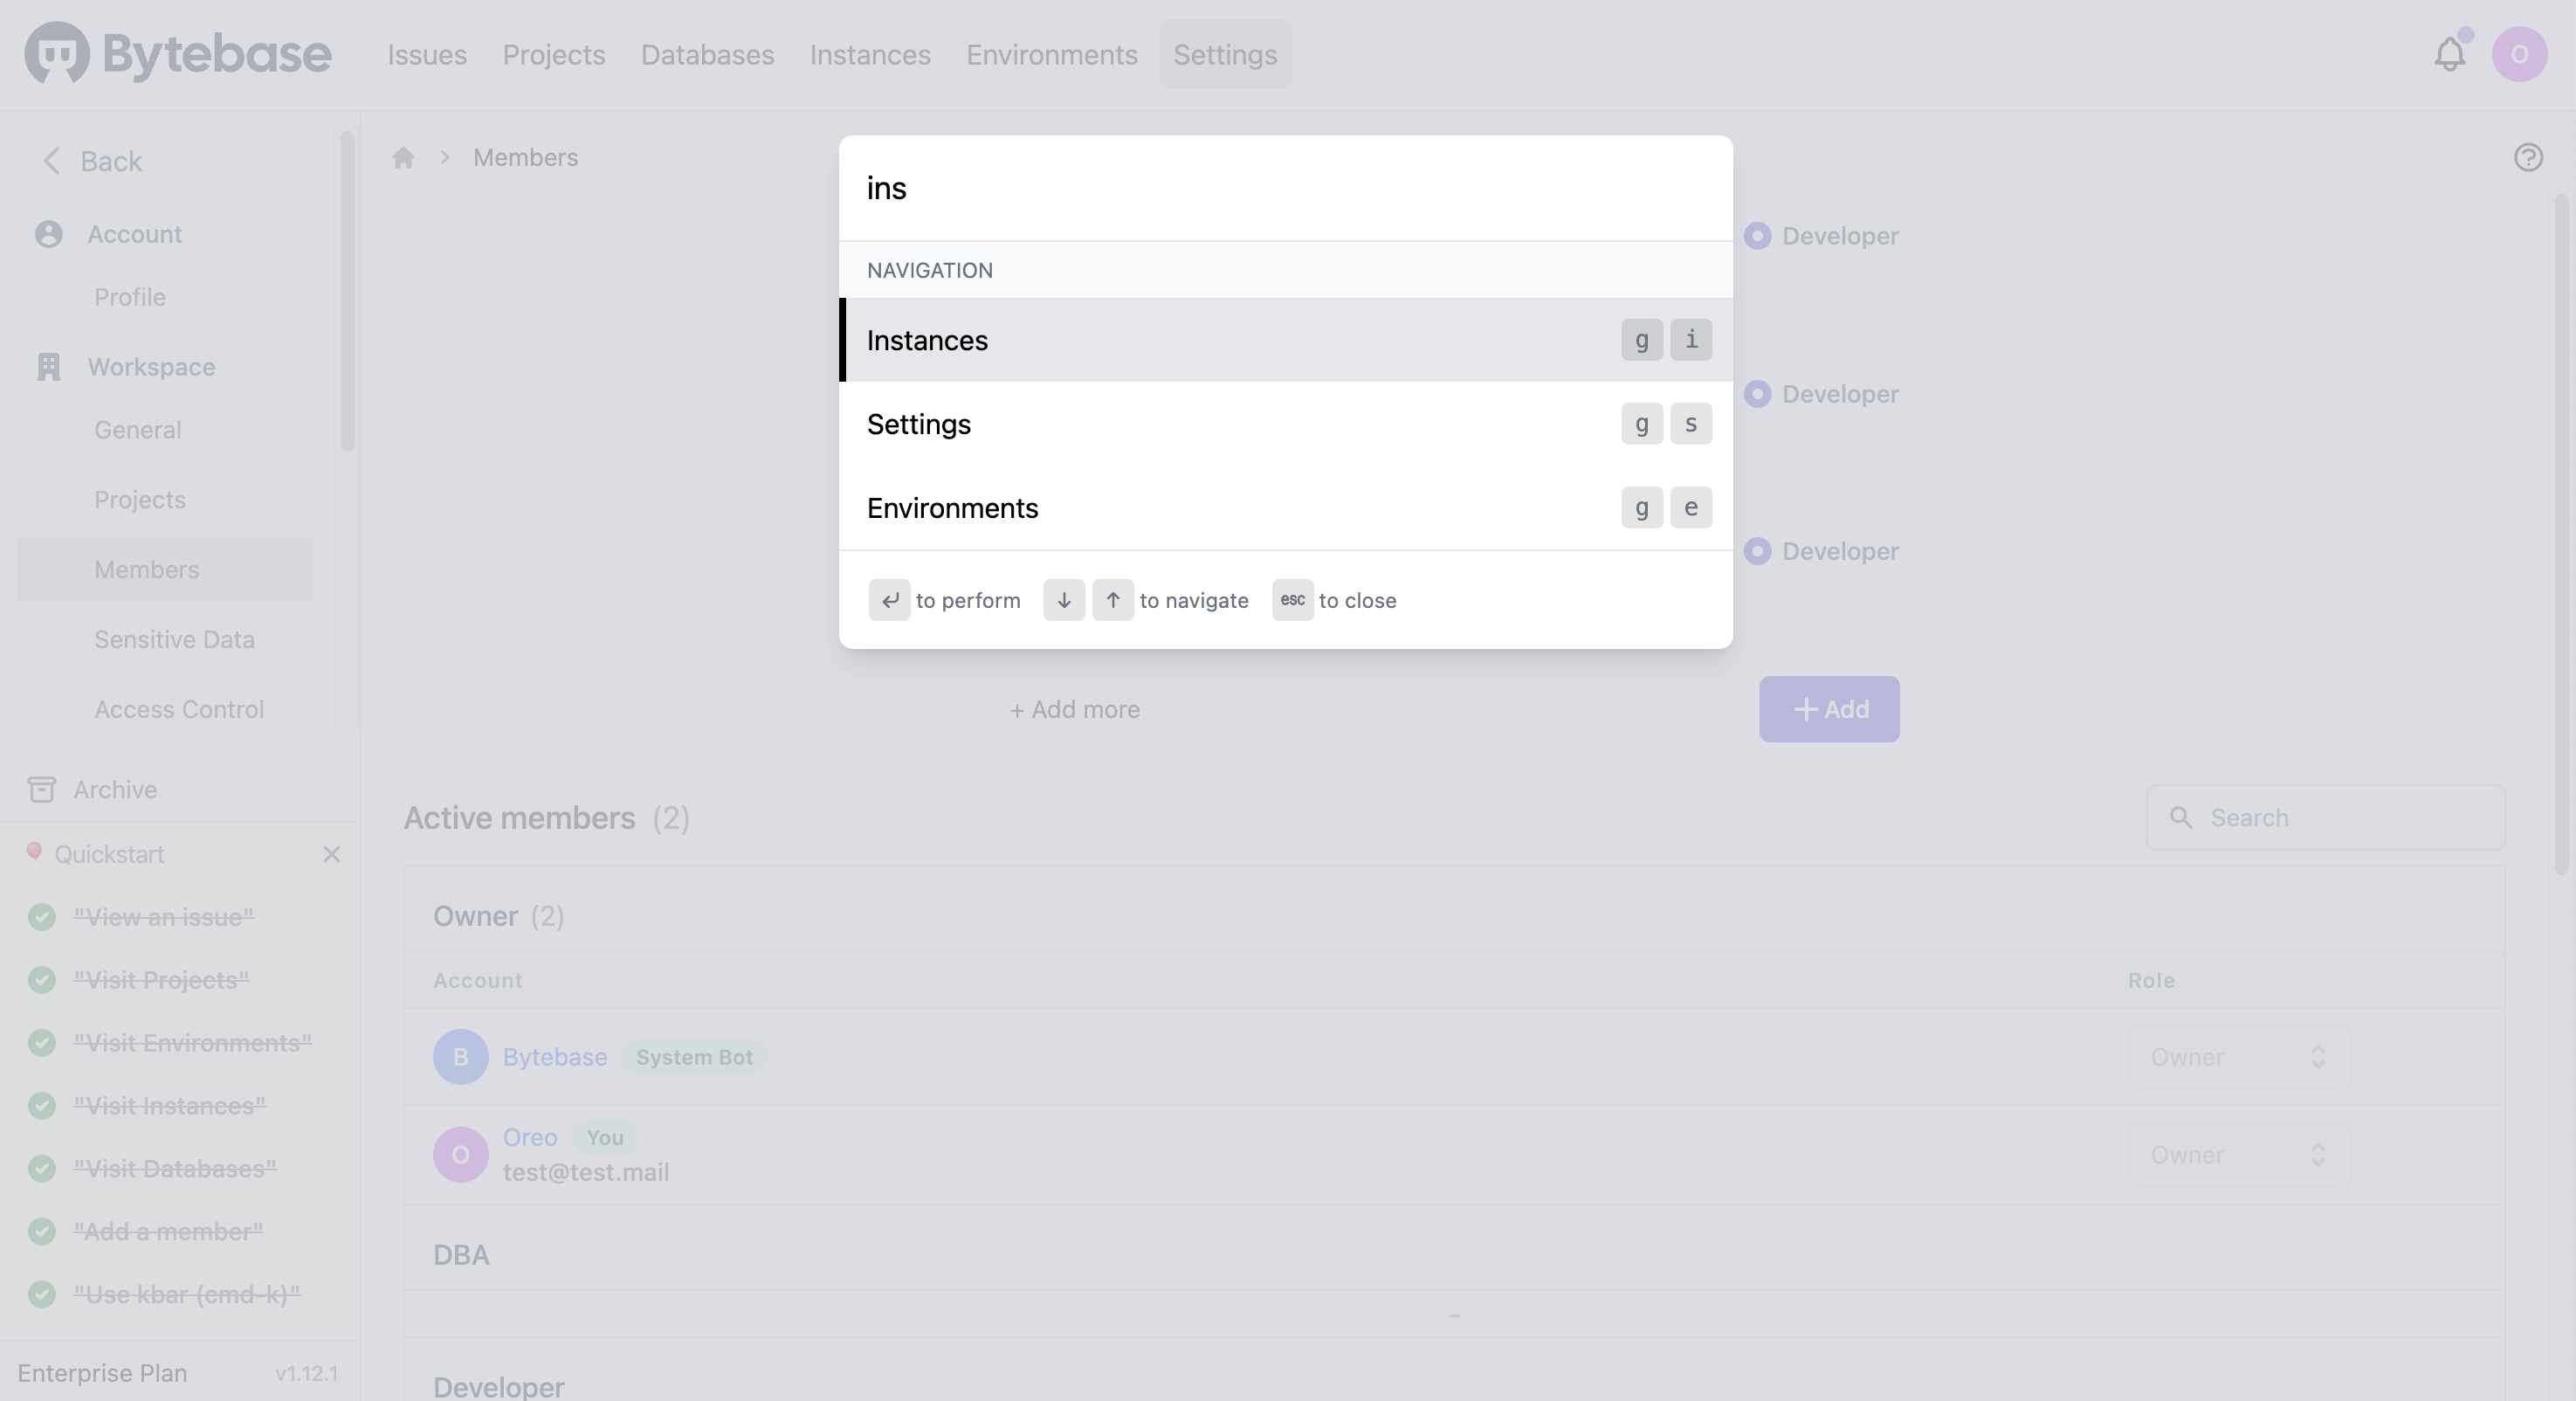Click the Add more link

tap(1075, 709)
